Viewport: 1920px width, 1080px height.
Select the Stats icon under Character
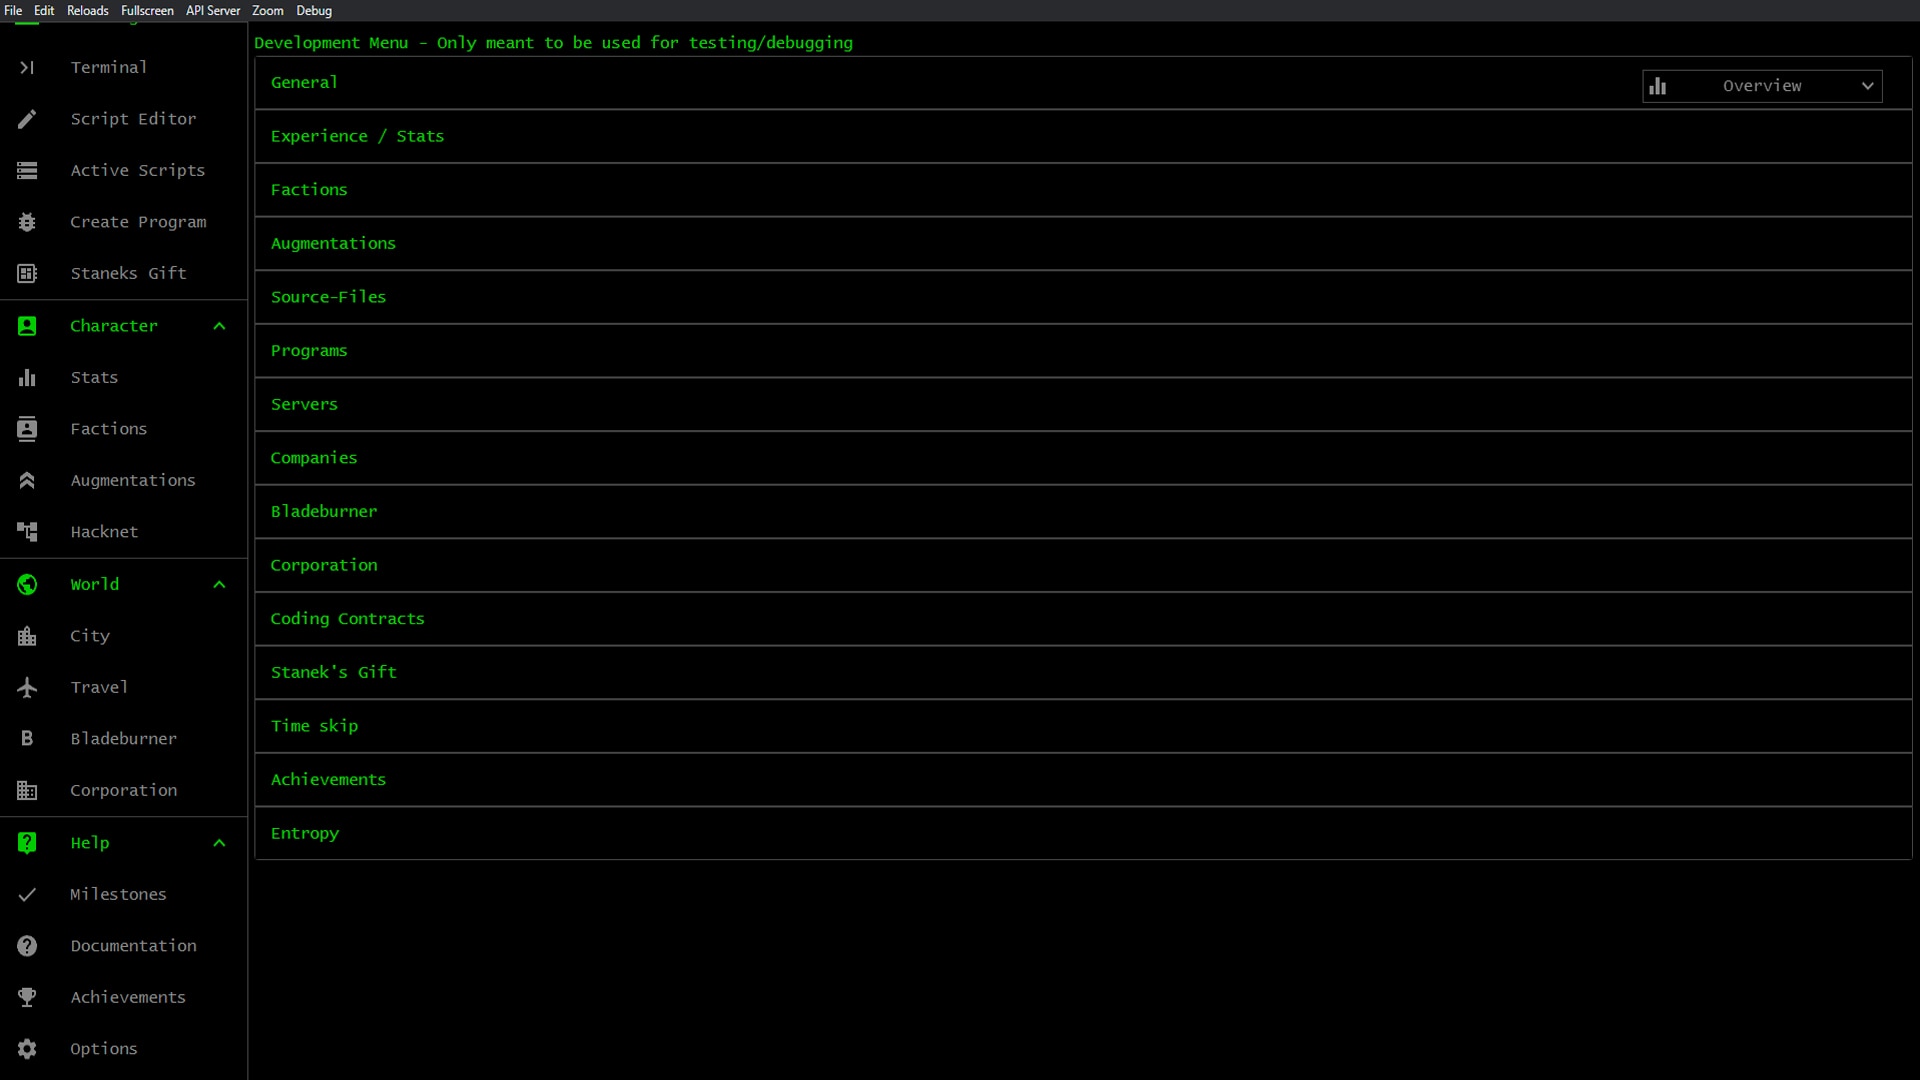point(27,377)
